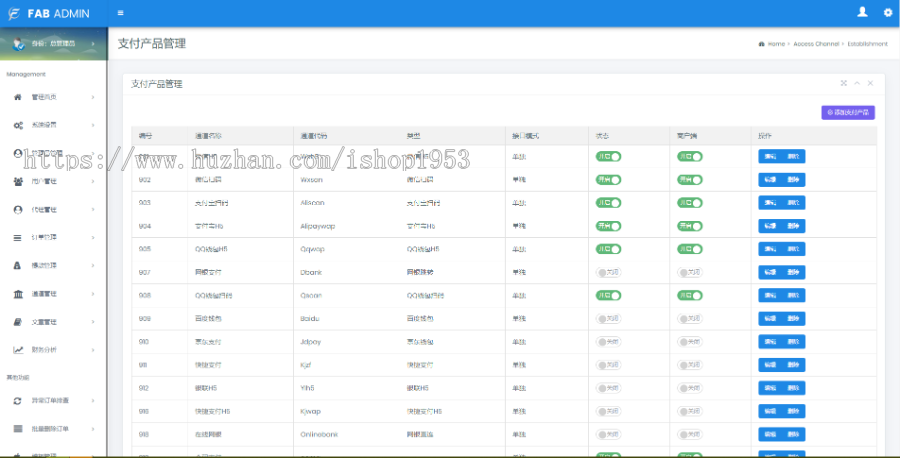
Task: Expand the 财务分析 chevron arrow
Action: tap(93, 350)
